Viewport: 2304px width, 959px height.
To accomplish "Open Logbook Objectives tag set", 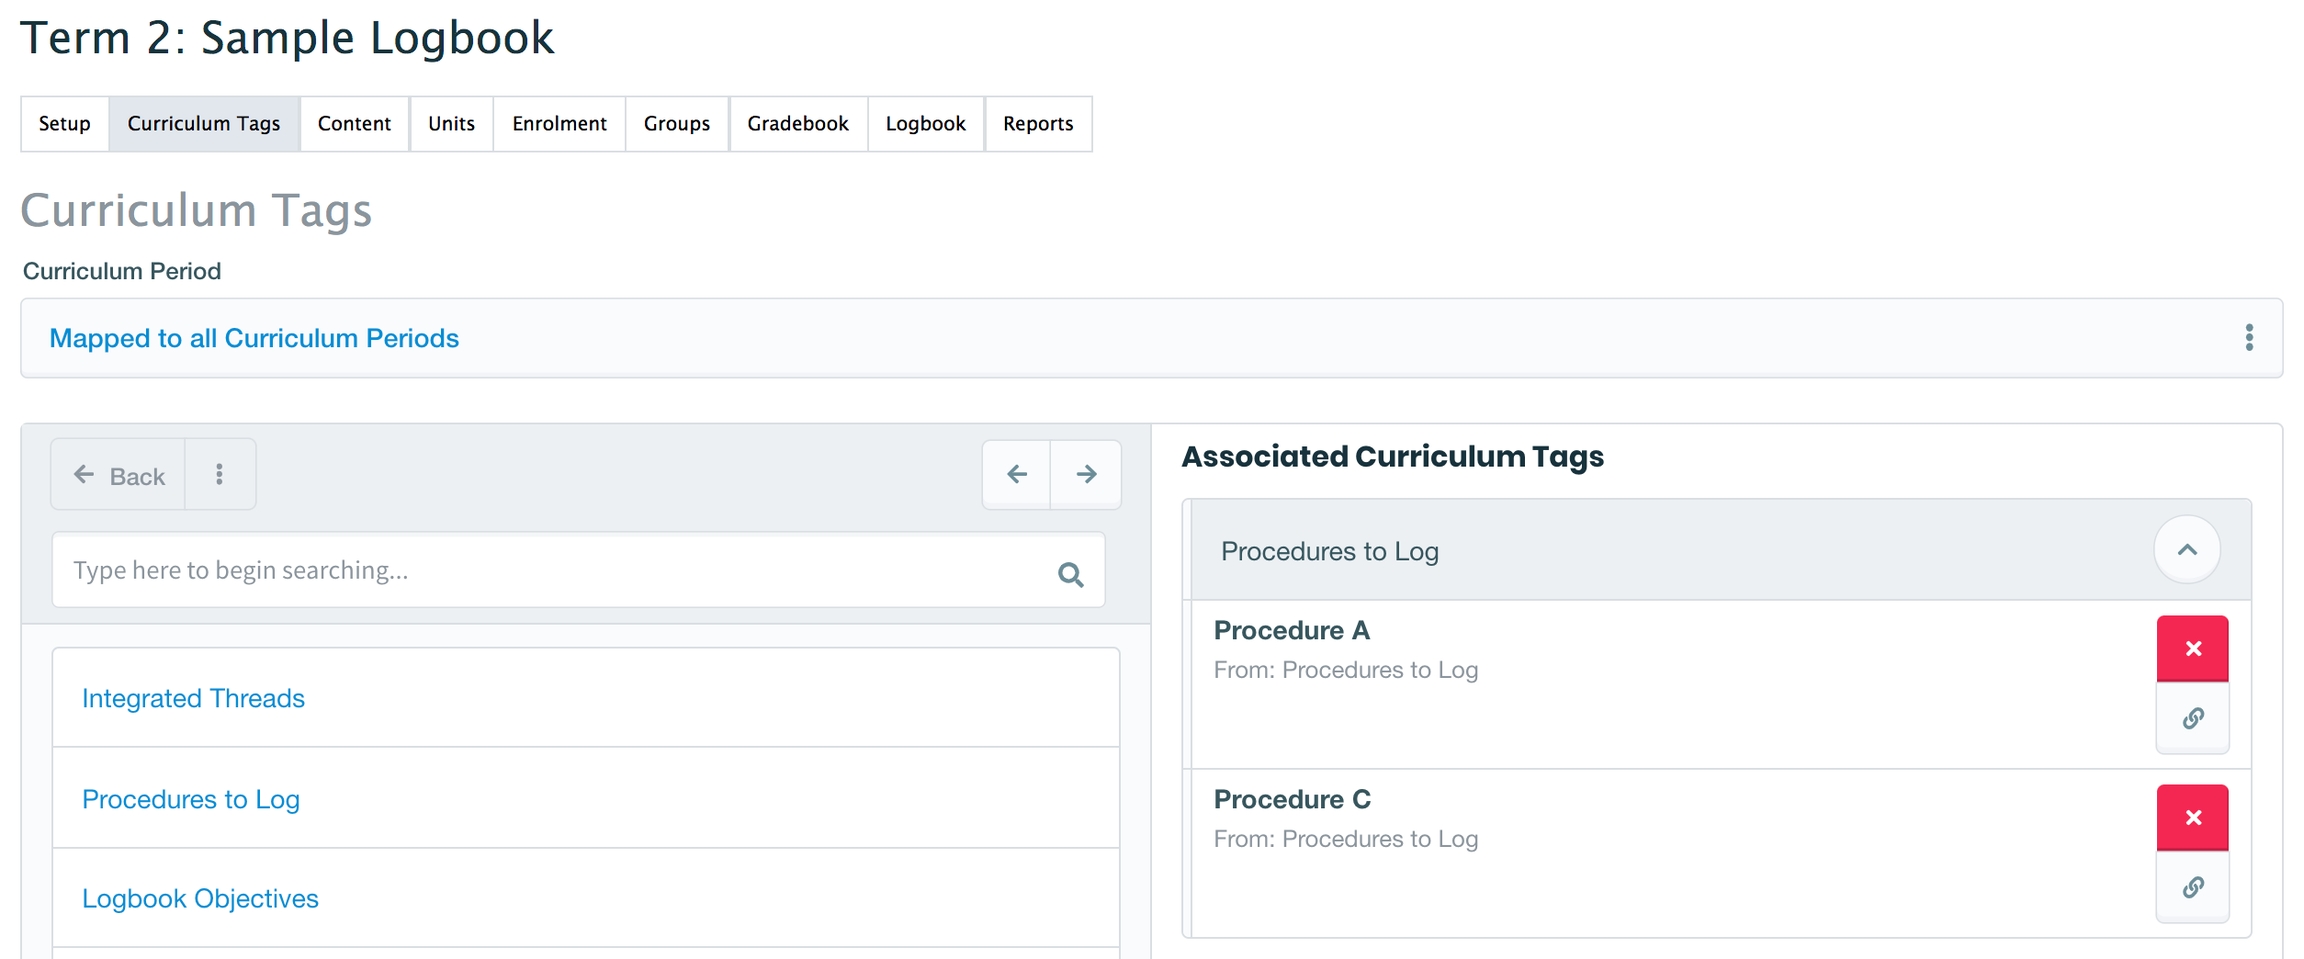I will (x=200, y=898).
